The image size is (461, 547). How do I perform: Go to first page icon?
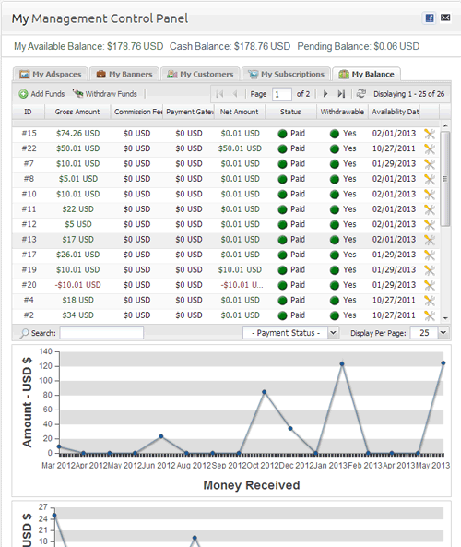tap(220, 94)
